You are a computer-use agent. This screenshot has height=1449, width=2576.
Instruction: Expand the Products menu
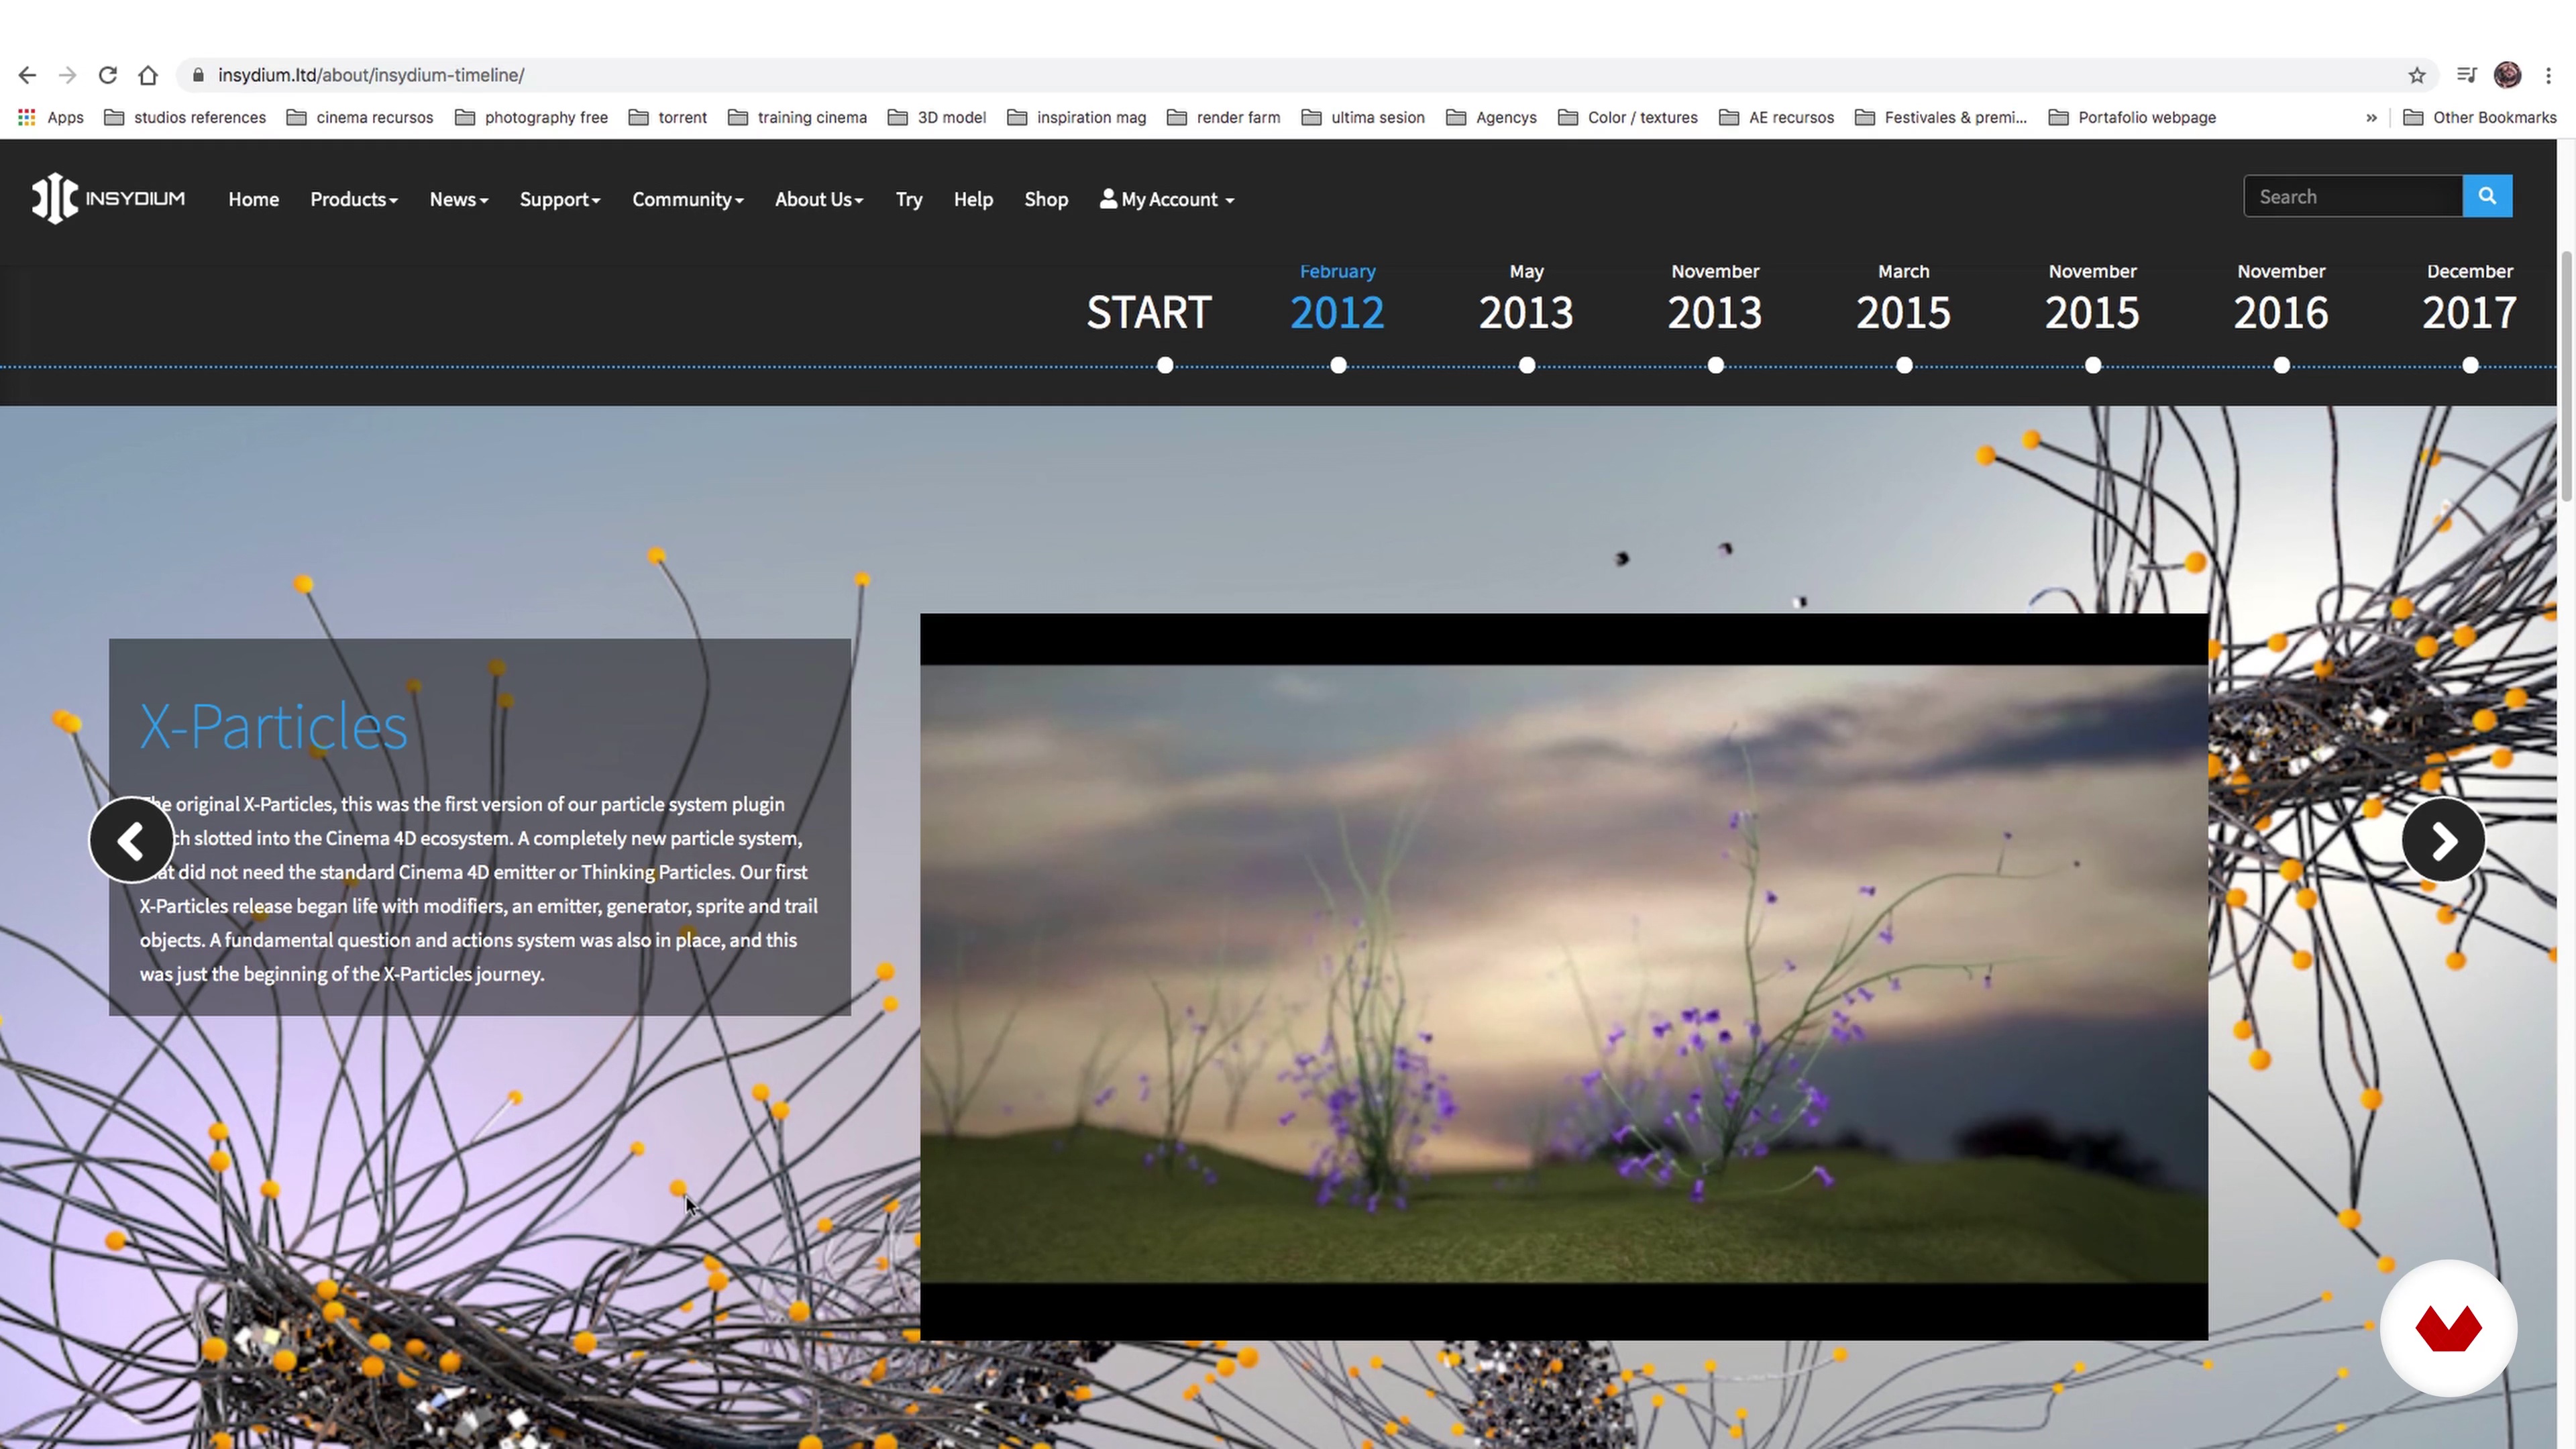tap(354, 199)
